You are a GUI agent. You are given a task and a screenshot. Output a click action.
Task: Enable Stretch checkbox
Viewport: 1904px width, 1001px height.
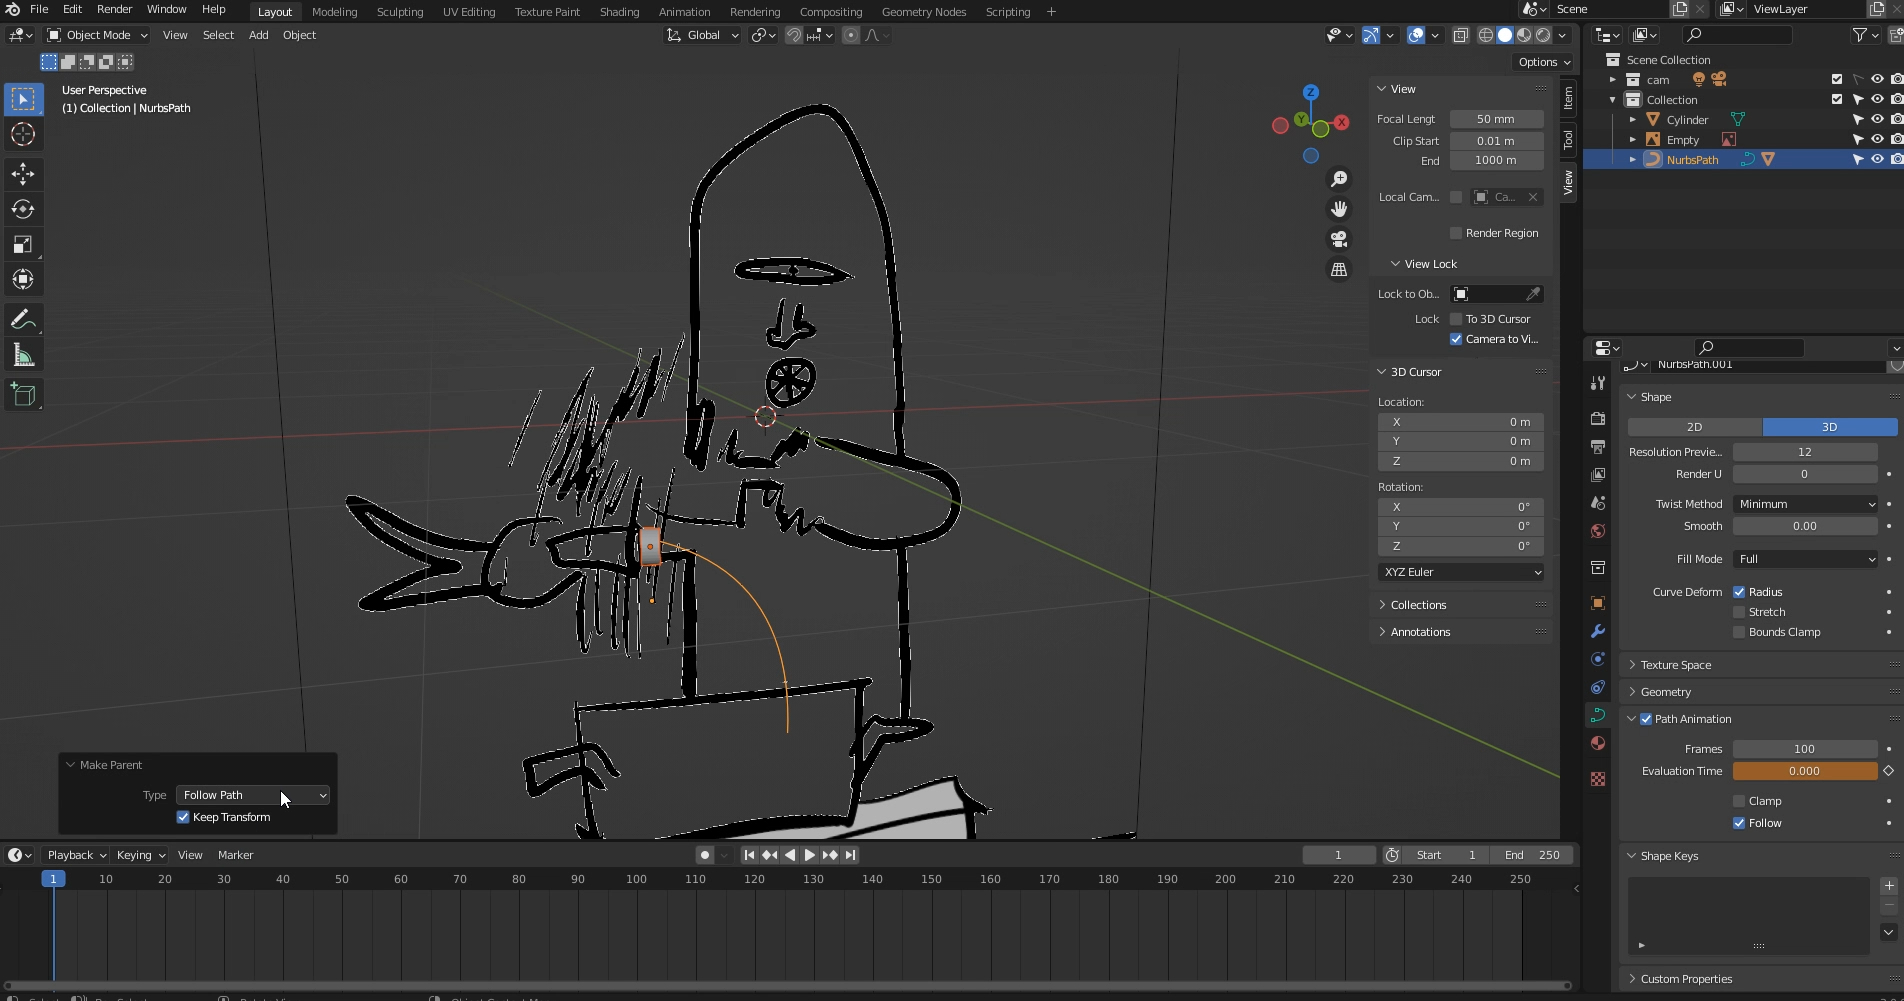(1739, 612)
